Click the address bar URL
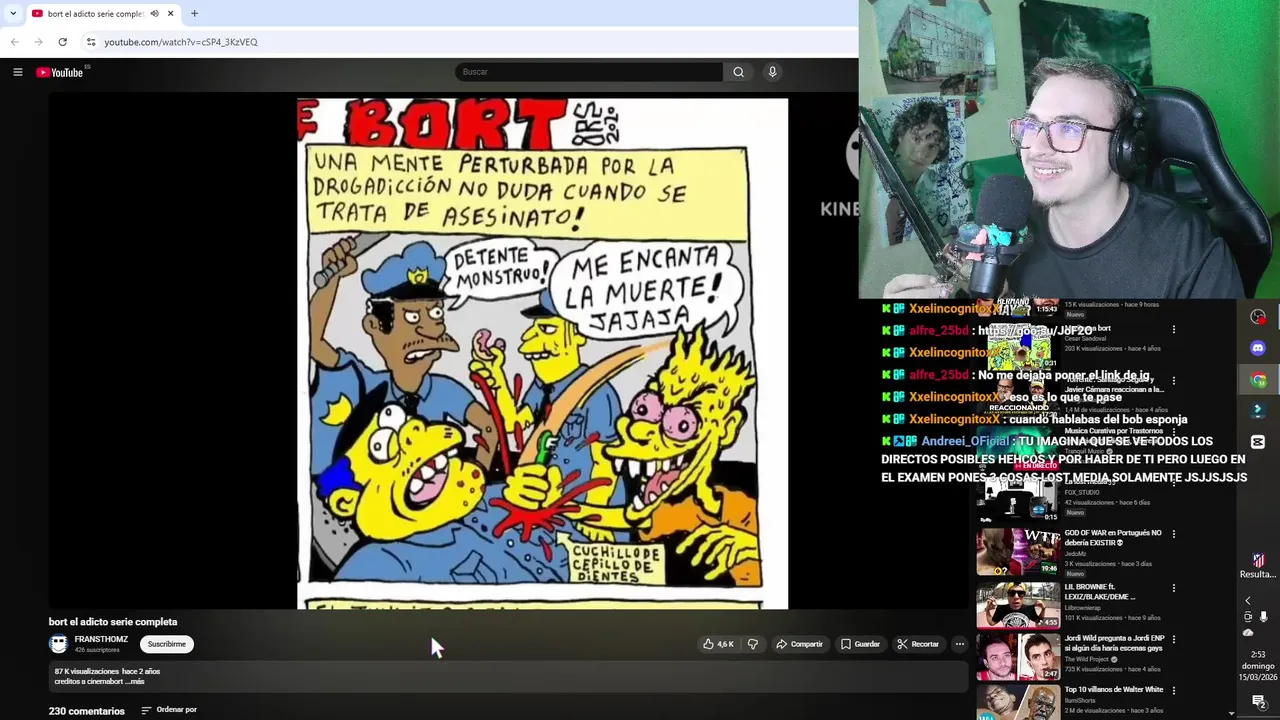This screenshot has height=720, width=1280. coord(181,42)
